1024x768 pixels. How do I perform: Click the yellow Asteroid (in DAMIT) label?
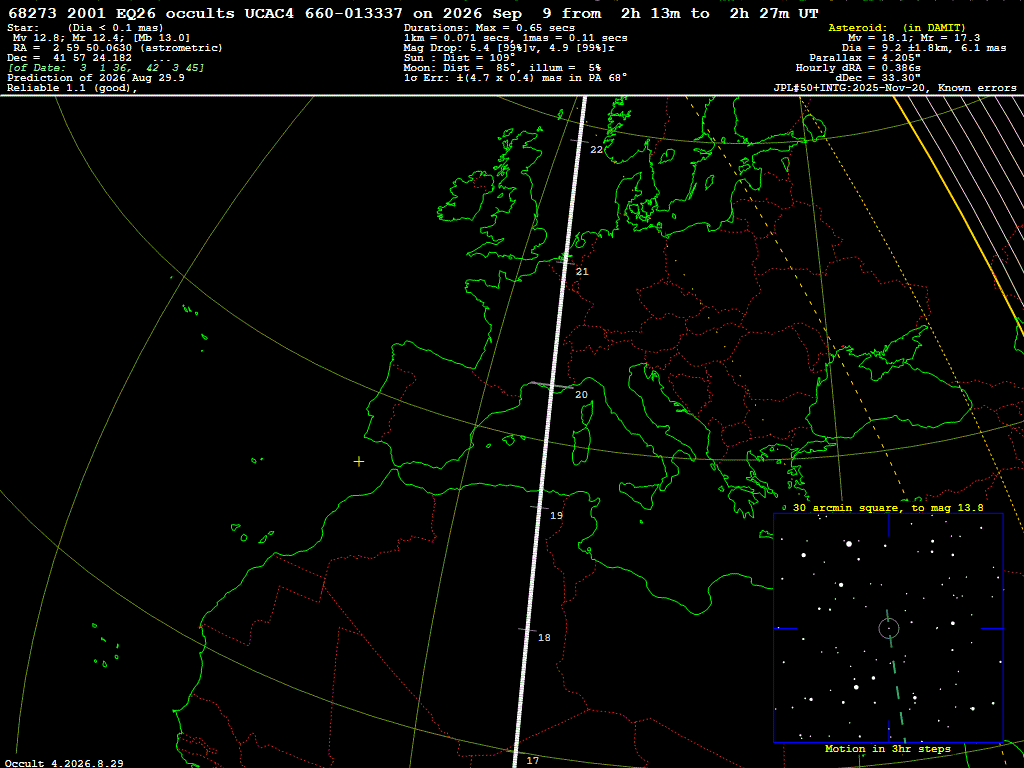[896, 27]
